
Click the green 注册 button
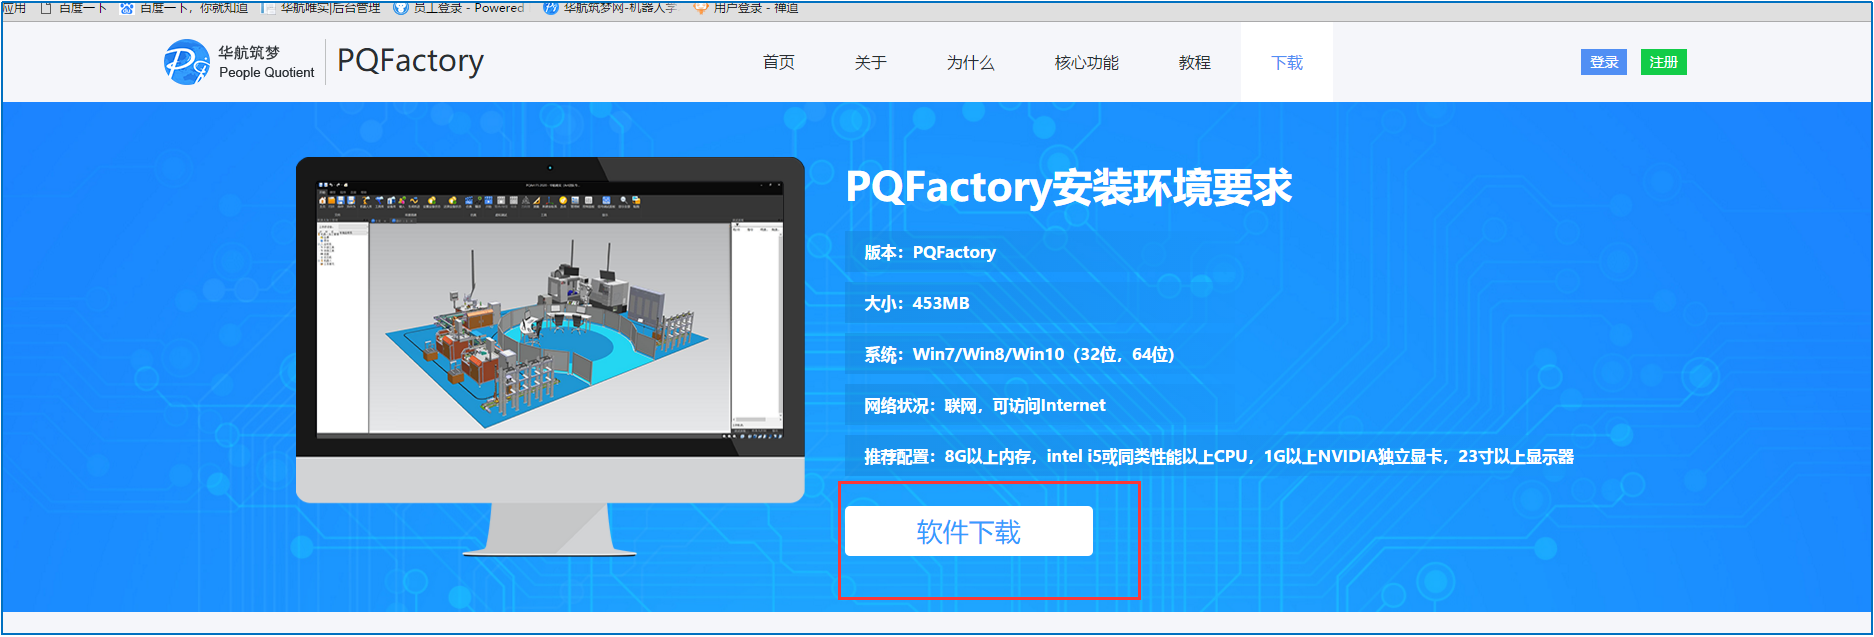1664,62
